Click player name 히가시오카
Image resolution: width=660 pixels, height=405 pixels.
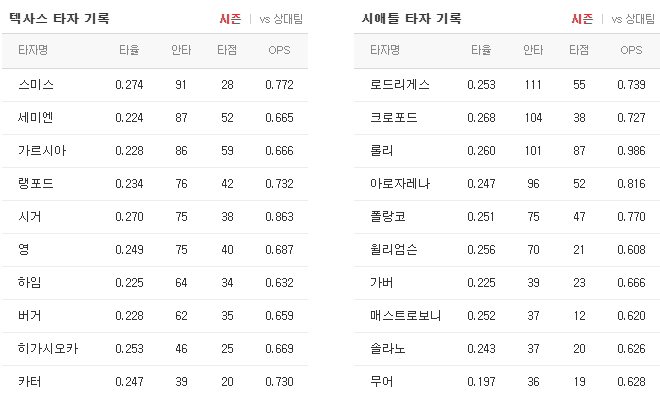[48, 348]
